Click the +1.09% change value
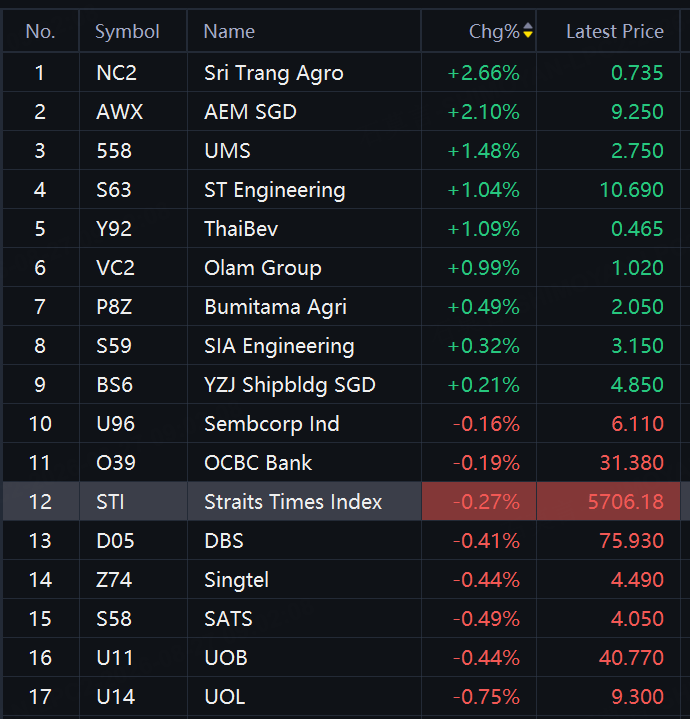Image resolution: width=690 pixels, height=719 pixels. [x=483, y=229]
